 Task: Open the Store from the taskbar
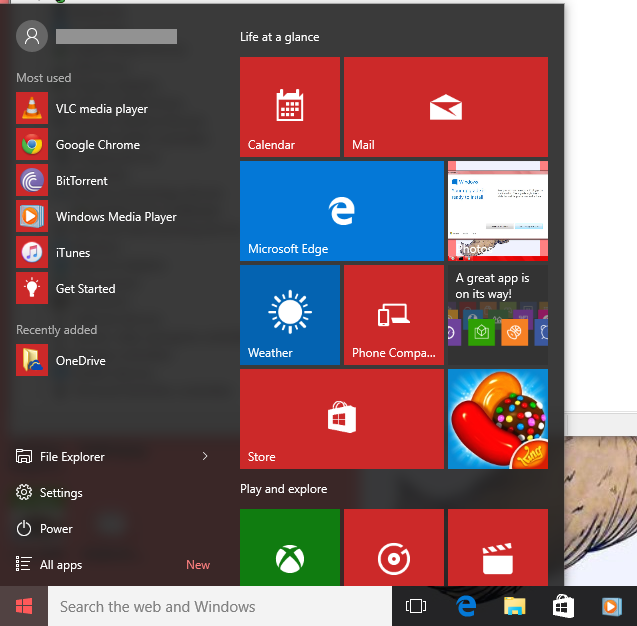tap(563, 606)
